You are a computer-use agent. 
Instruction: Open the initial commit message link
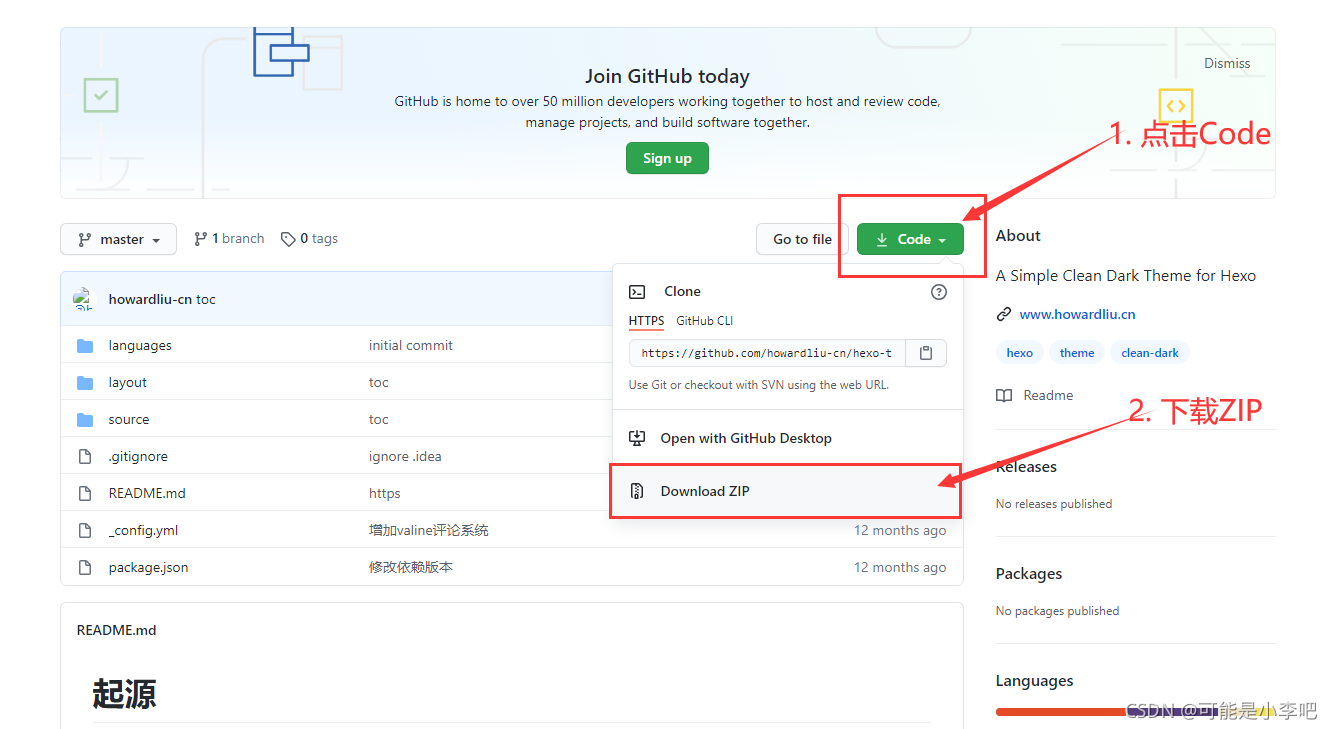coord(411,345)
